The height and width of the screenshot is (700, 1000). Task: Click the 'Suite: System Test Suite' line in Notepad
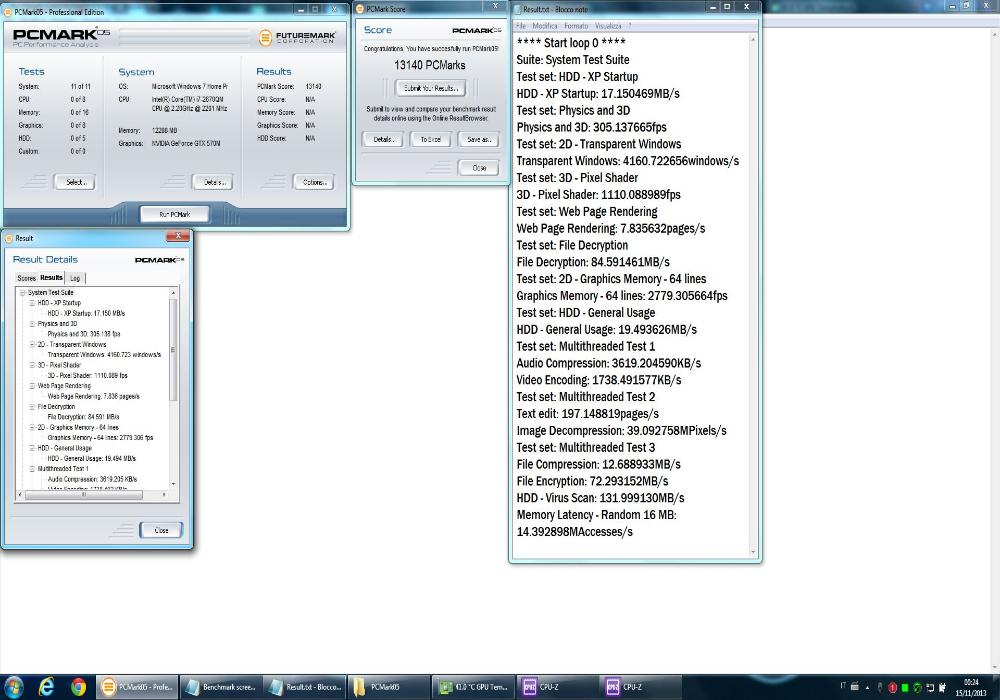pyautogui.click(x=573, y=60)
